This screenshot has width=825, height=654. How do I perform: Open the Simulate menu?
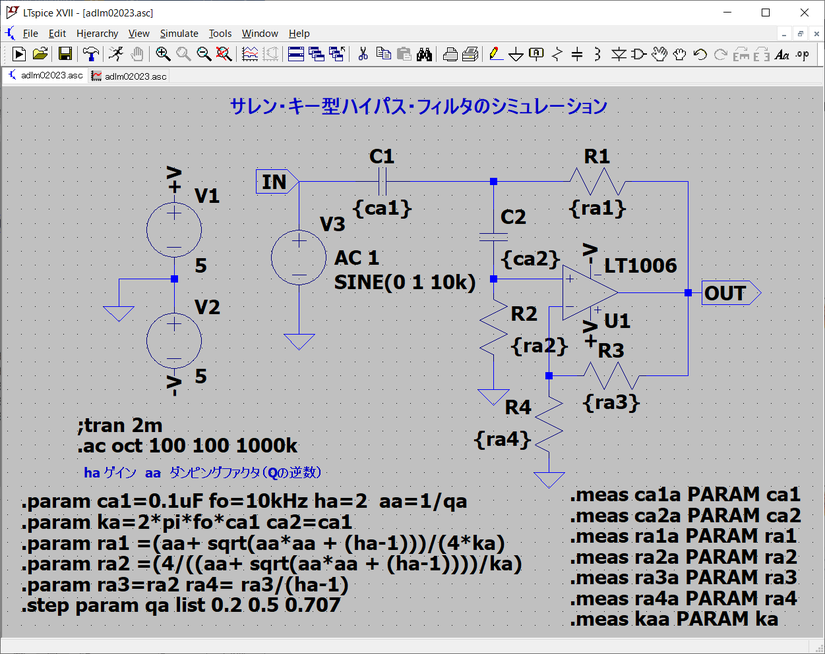[179, 33]
